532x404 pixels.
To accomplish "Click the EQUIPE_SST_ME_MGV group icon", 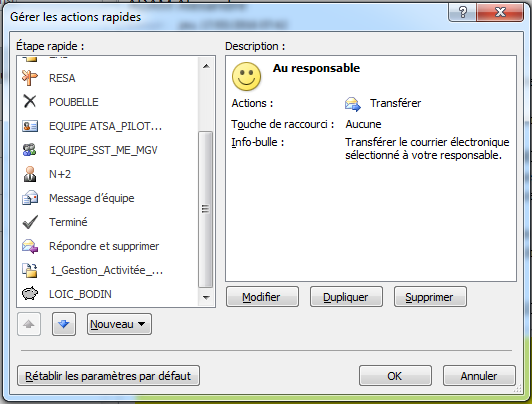I will tap(30, 150).
